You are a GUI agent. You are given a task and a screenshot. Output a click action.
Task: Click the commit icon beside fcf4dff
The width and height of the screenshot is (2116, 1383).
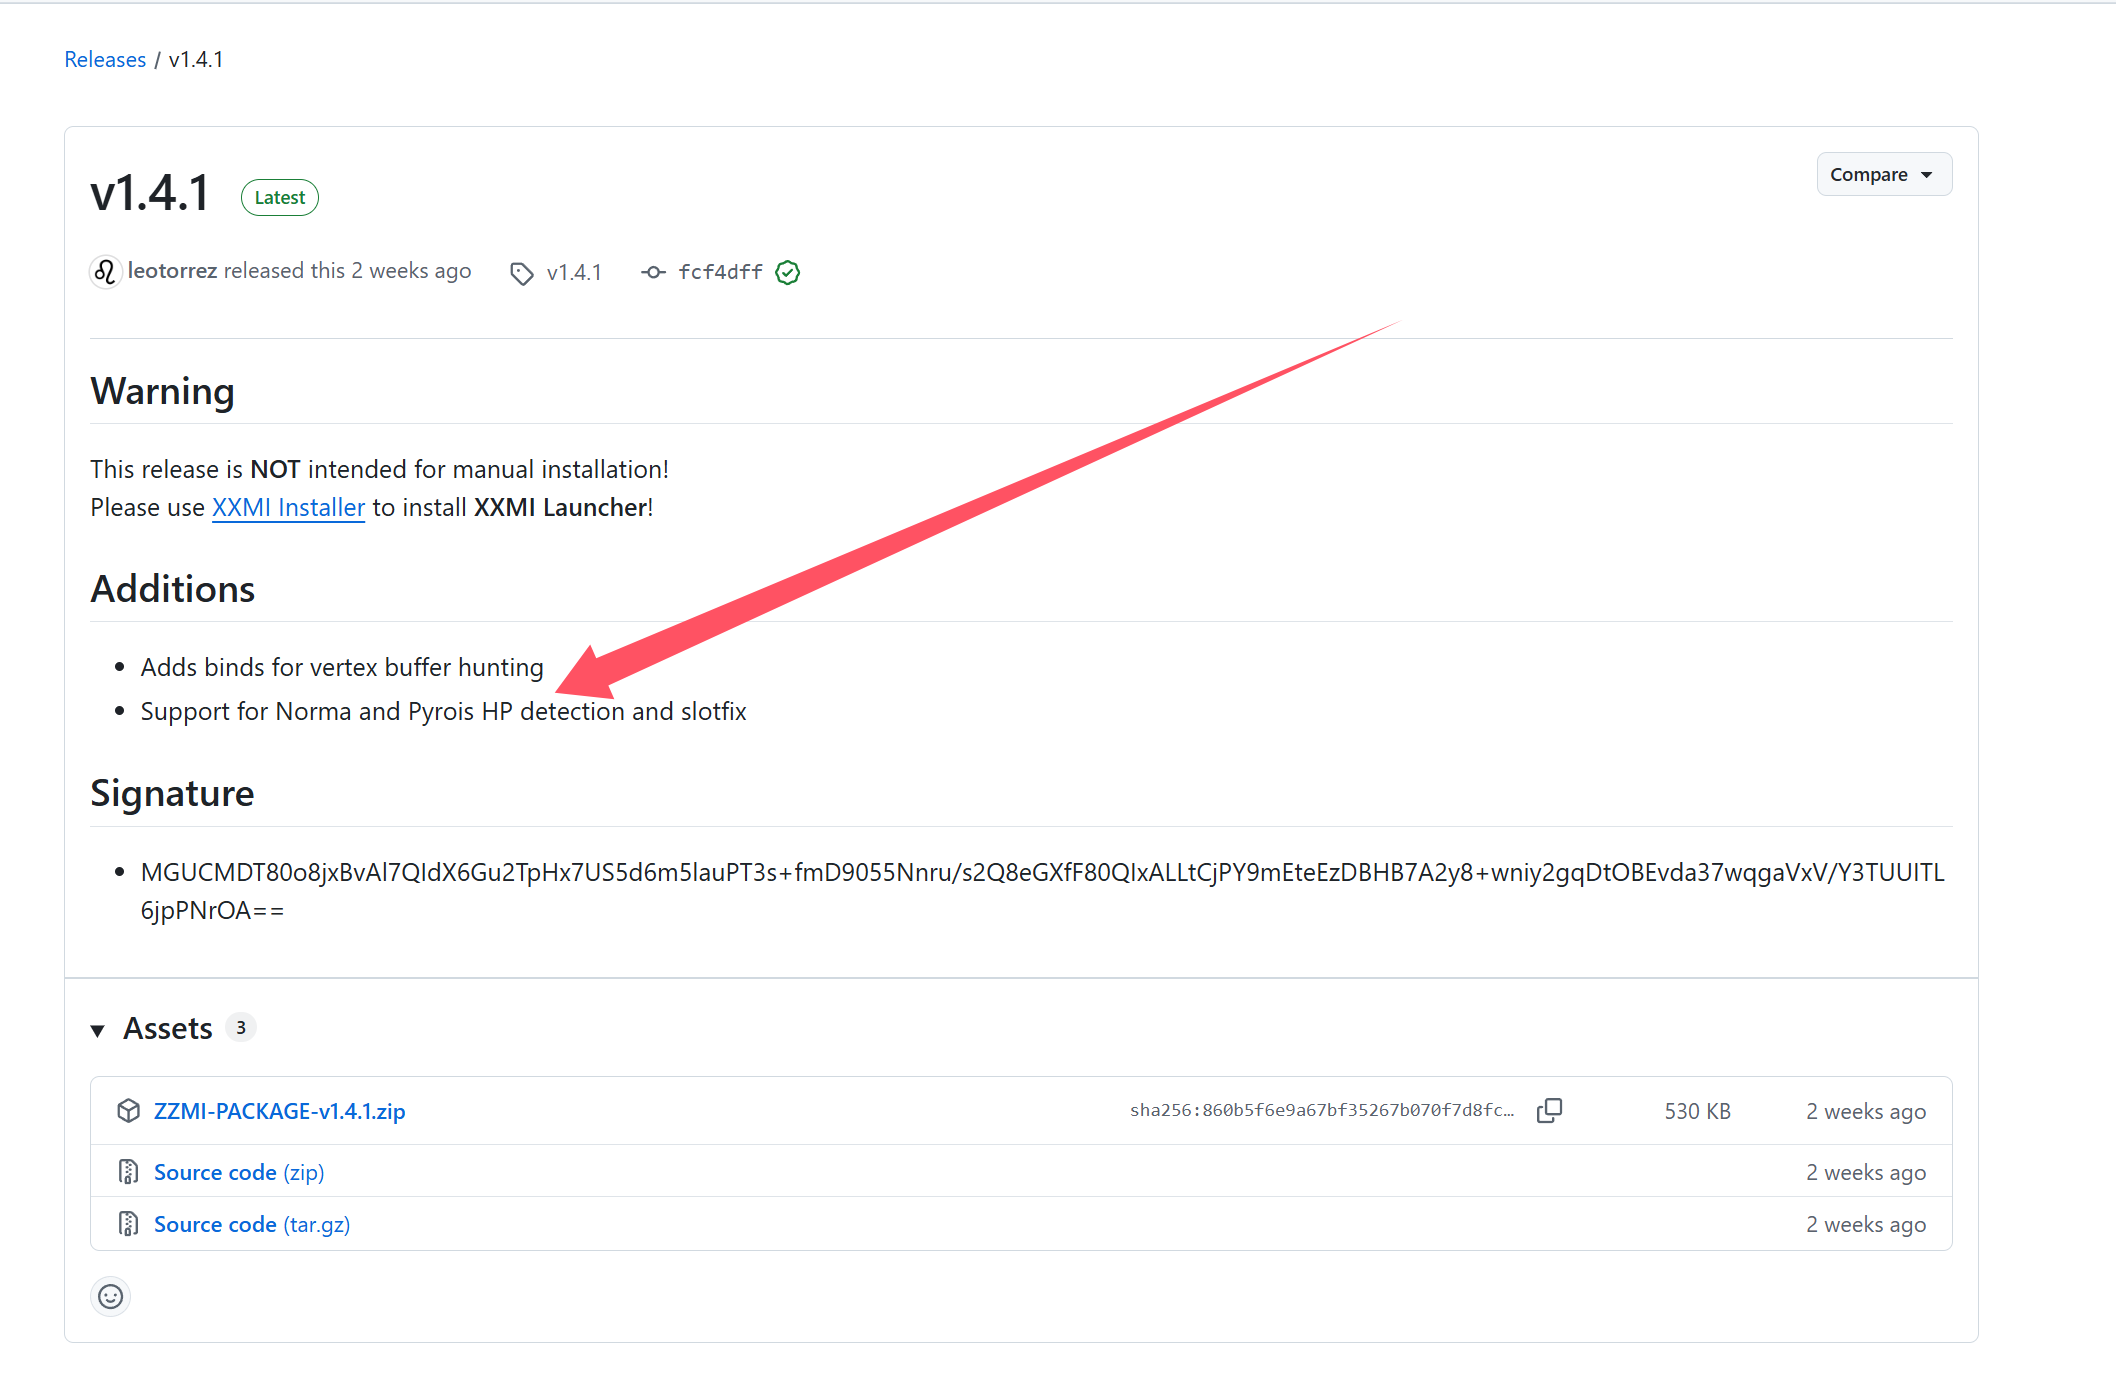(653, 272)
